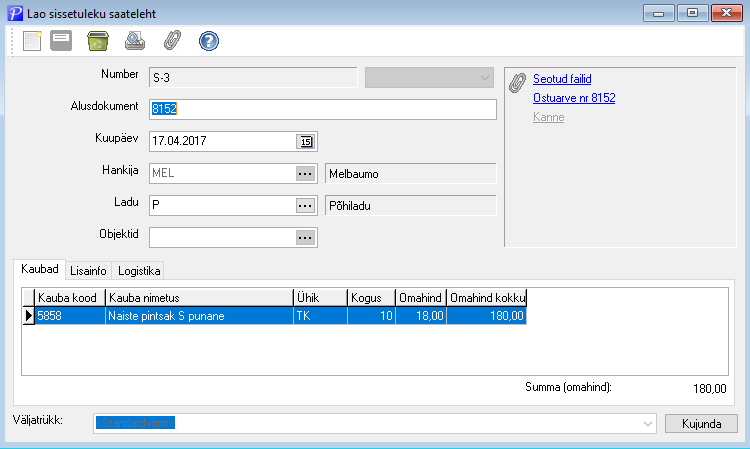750x449 pixels.
Task: Open the Seotud failid link
Action: [562, 79]
